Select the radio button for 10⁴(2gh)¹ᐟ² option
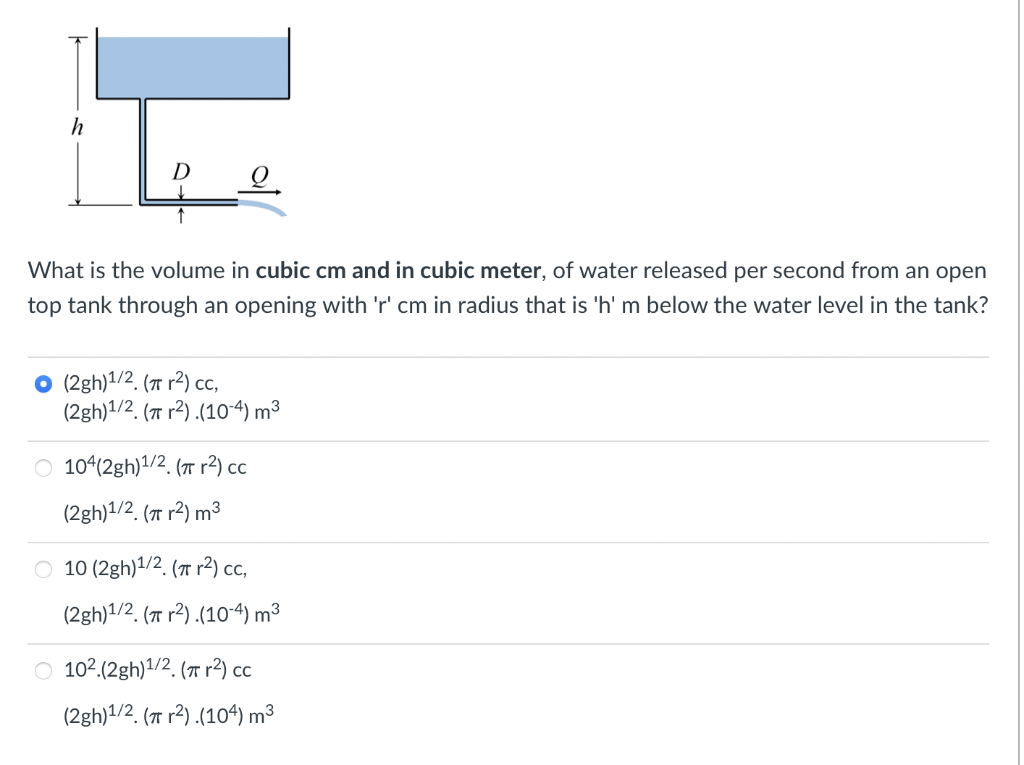This screenshot has width=1024, height=765. 43,467
